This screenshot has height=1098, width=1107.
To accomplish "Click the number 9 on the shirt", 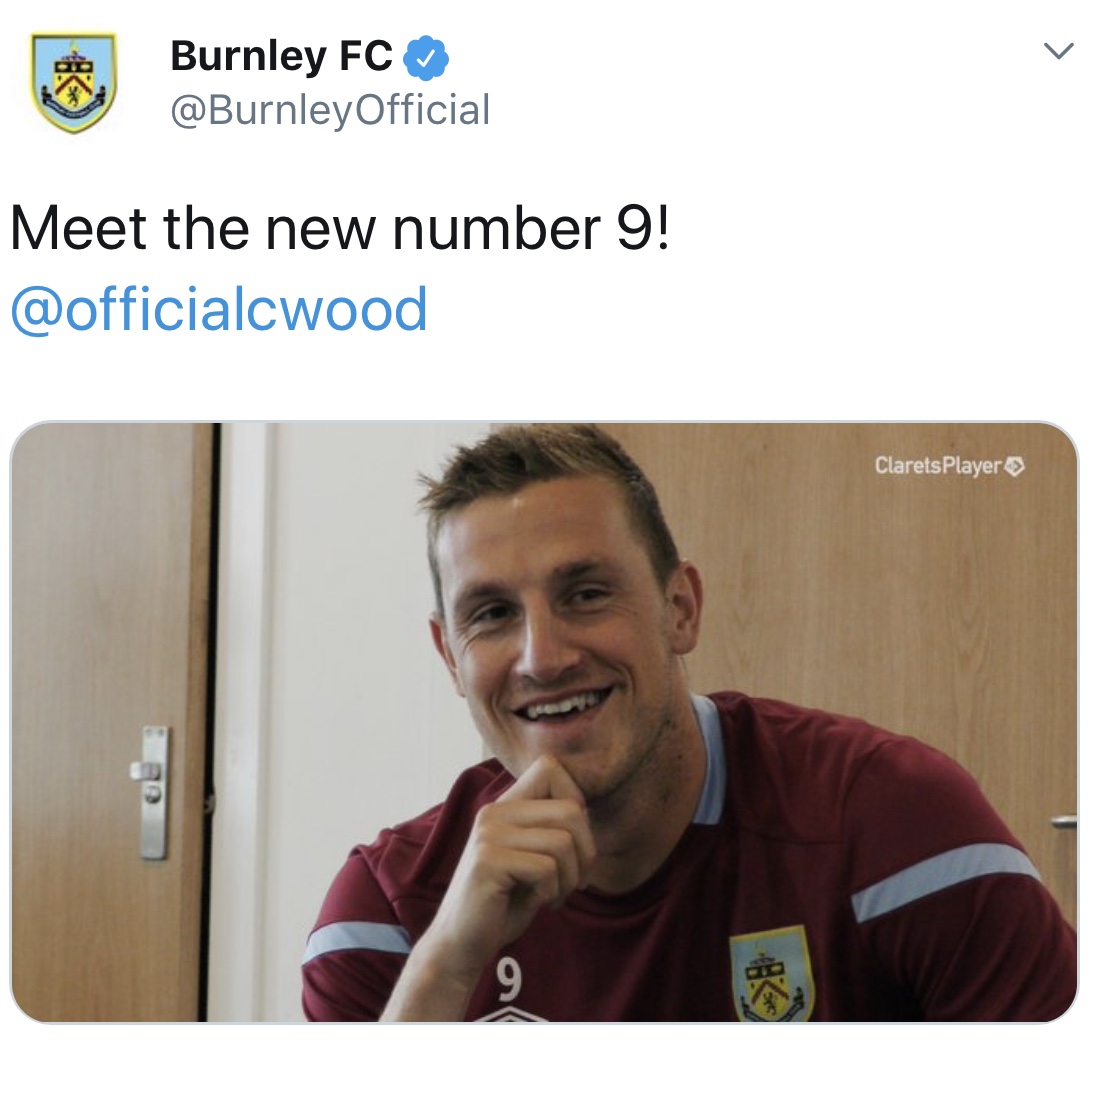I will [x=509, y=979].
